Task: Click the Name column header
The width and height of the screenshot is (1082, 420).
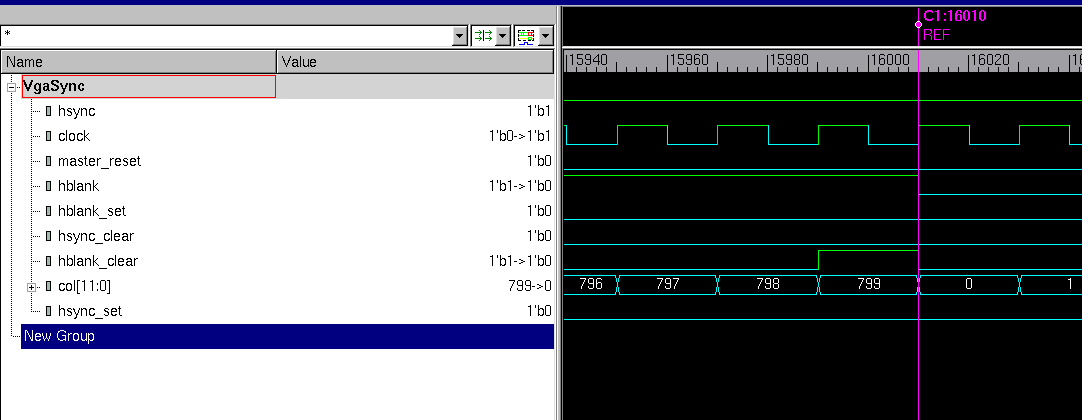Action: click(139, 62)
